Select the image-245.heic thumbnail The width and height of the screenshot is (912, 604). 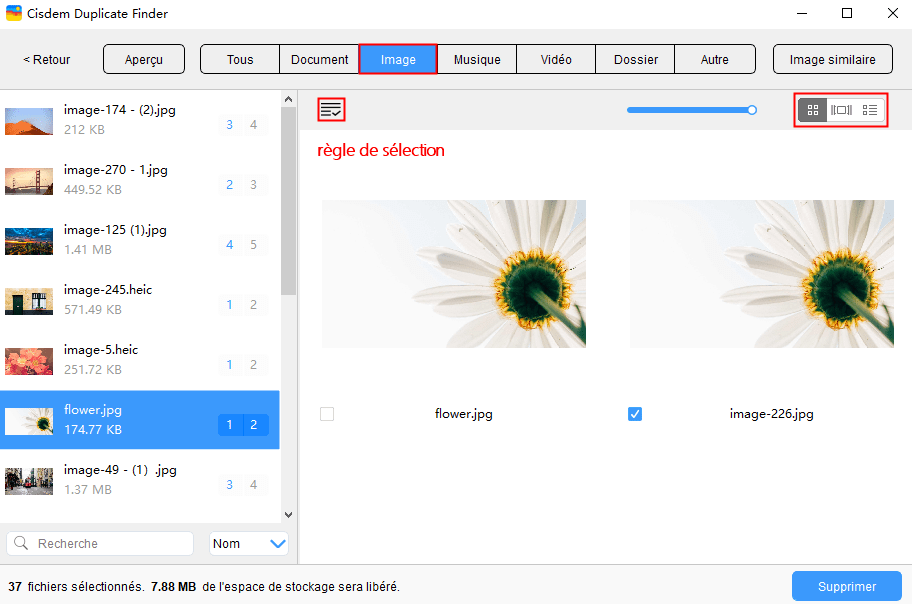pos(29,300)
